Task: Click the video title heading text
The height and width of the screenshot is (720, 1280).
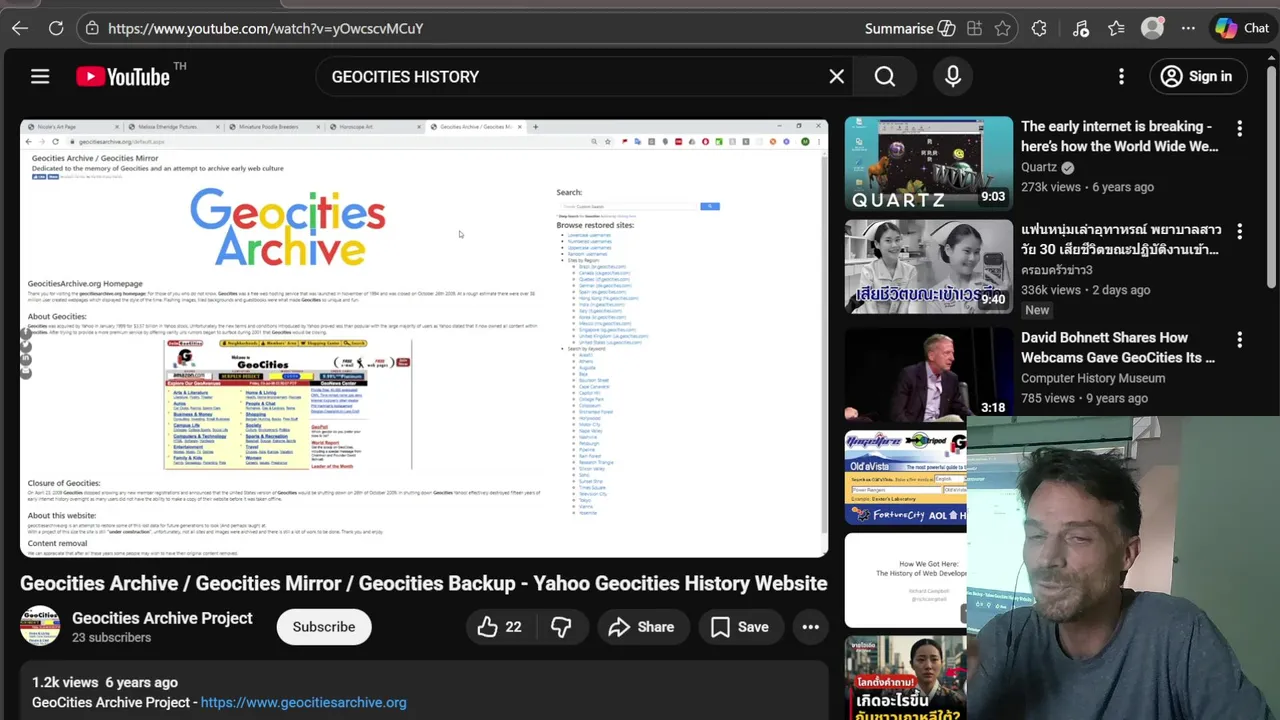Action: click(x=424, y=583)
